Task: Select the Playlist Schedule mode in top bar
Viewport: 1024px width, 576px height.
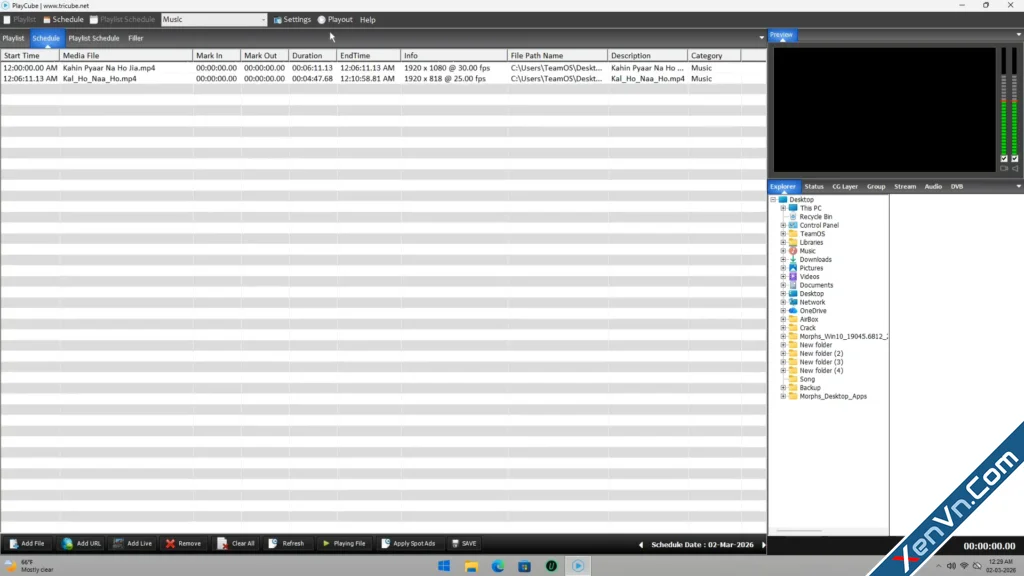Action: [x=122, y=20]
